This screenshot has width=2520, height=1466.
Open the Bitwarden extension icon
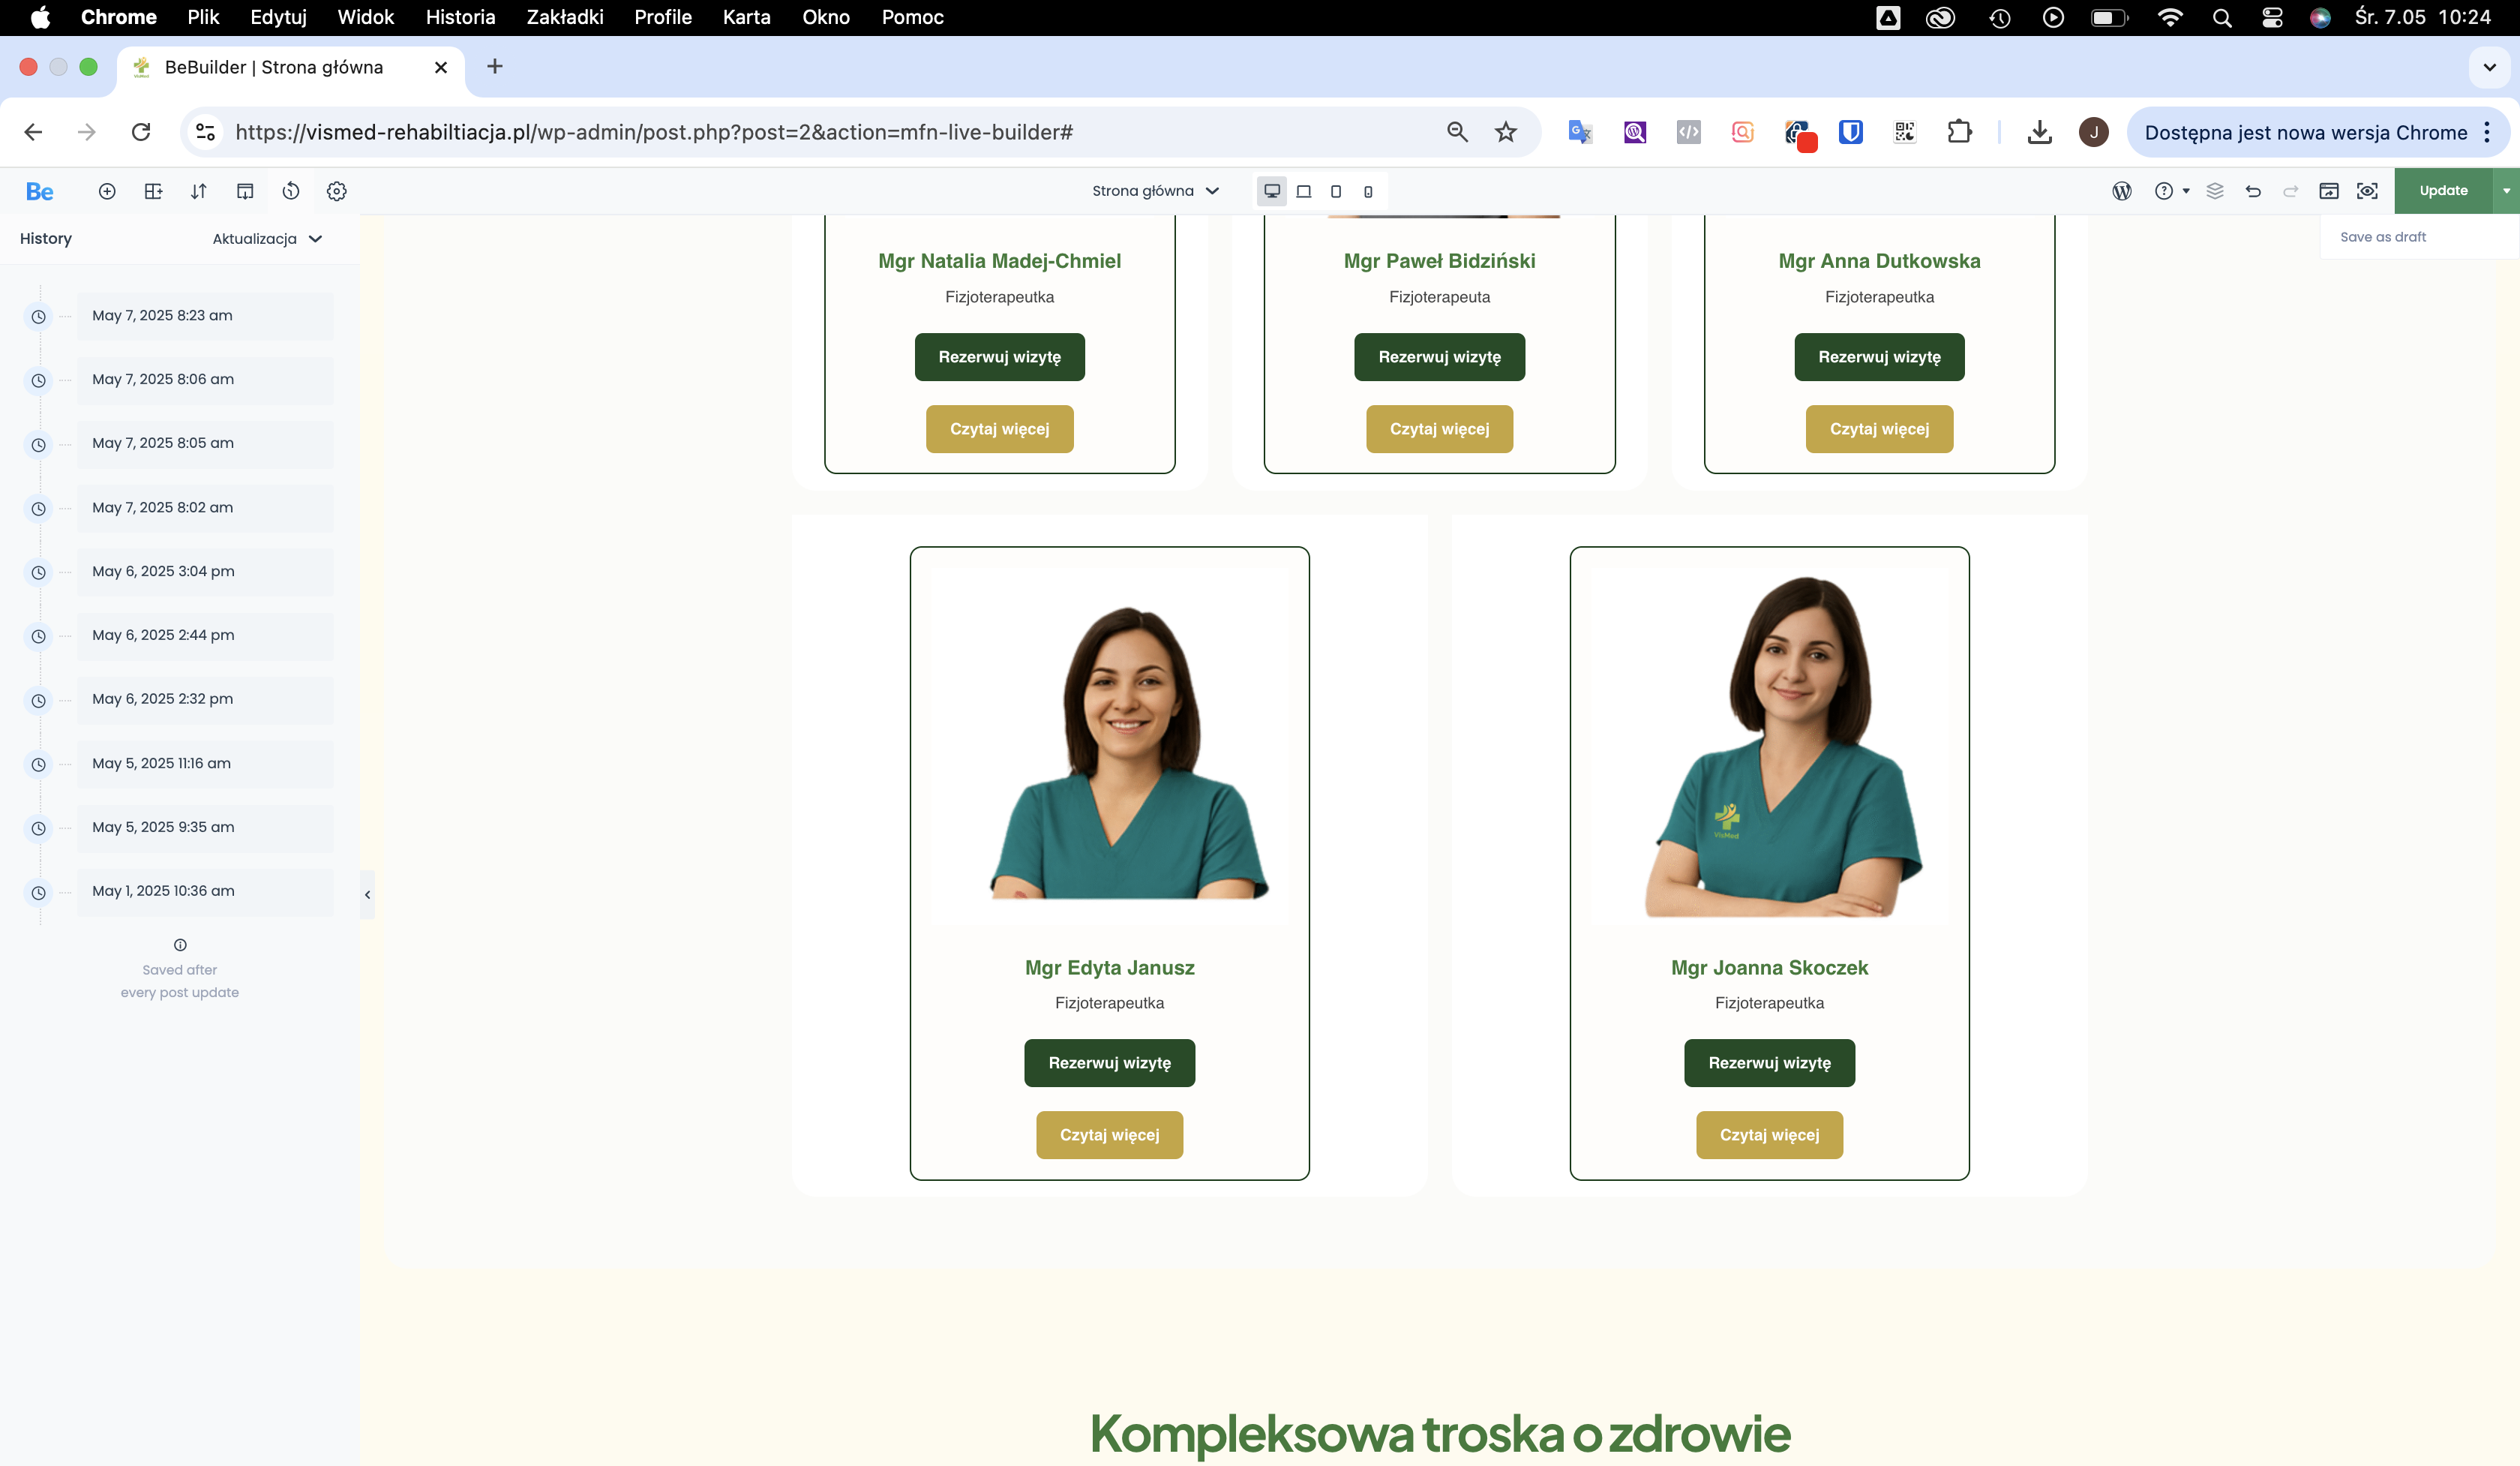click(x=1851, y=132)
